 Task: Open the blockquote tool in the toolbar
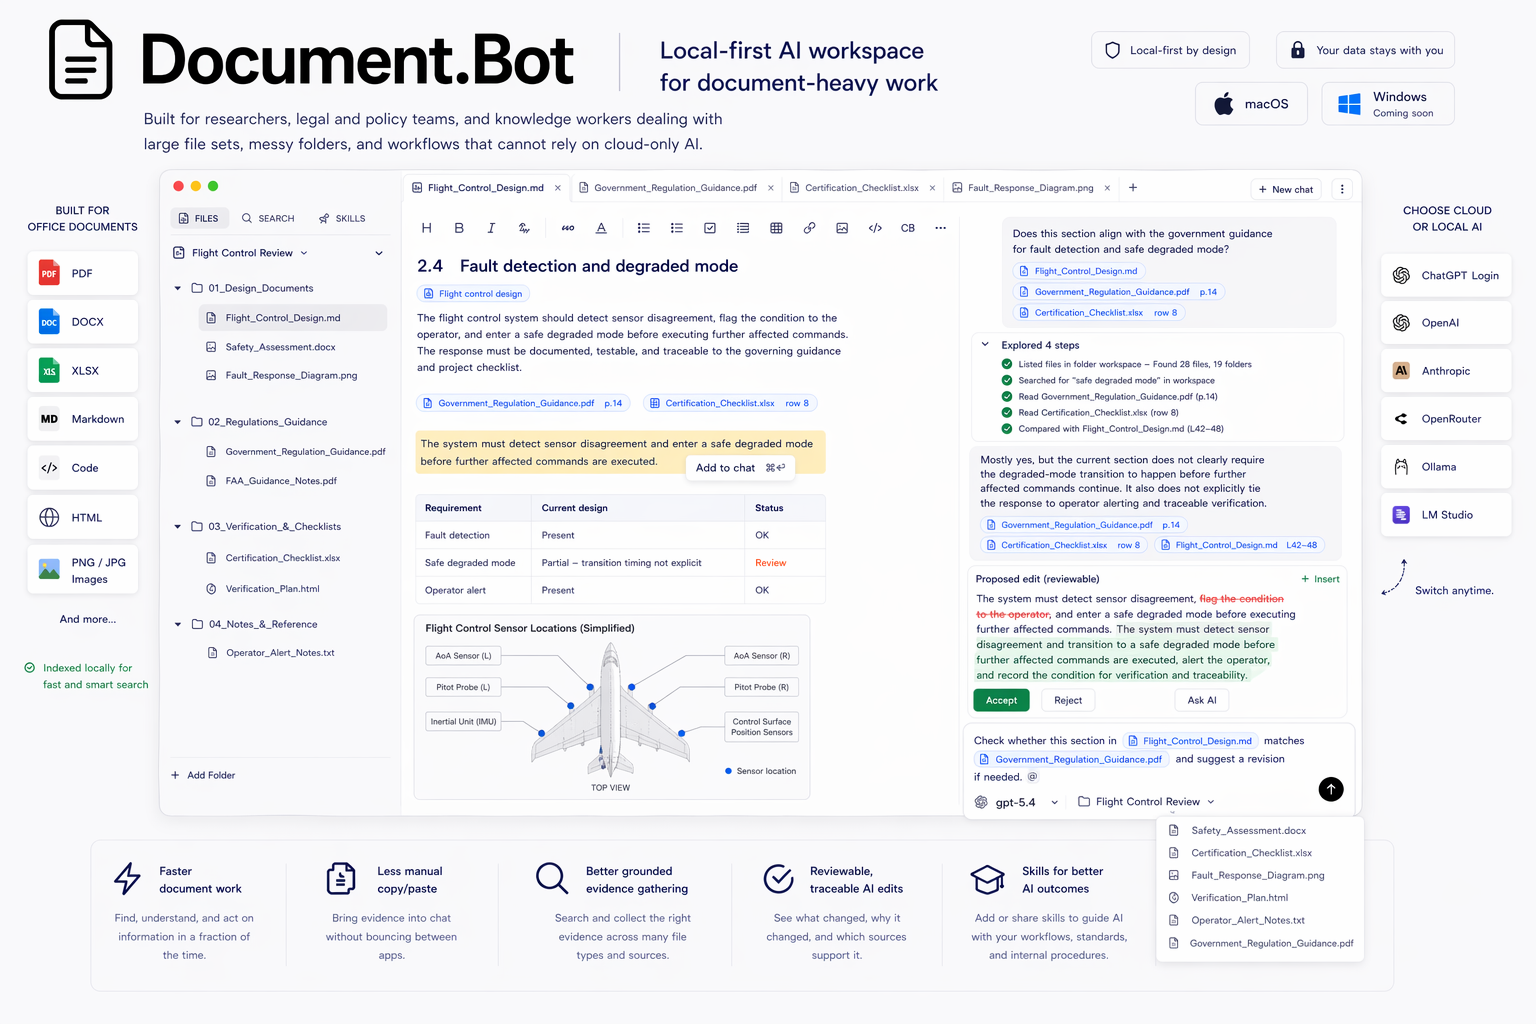(567, 228)
